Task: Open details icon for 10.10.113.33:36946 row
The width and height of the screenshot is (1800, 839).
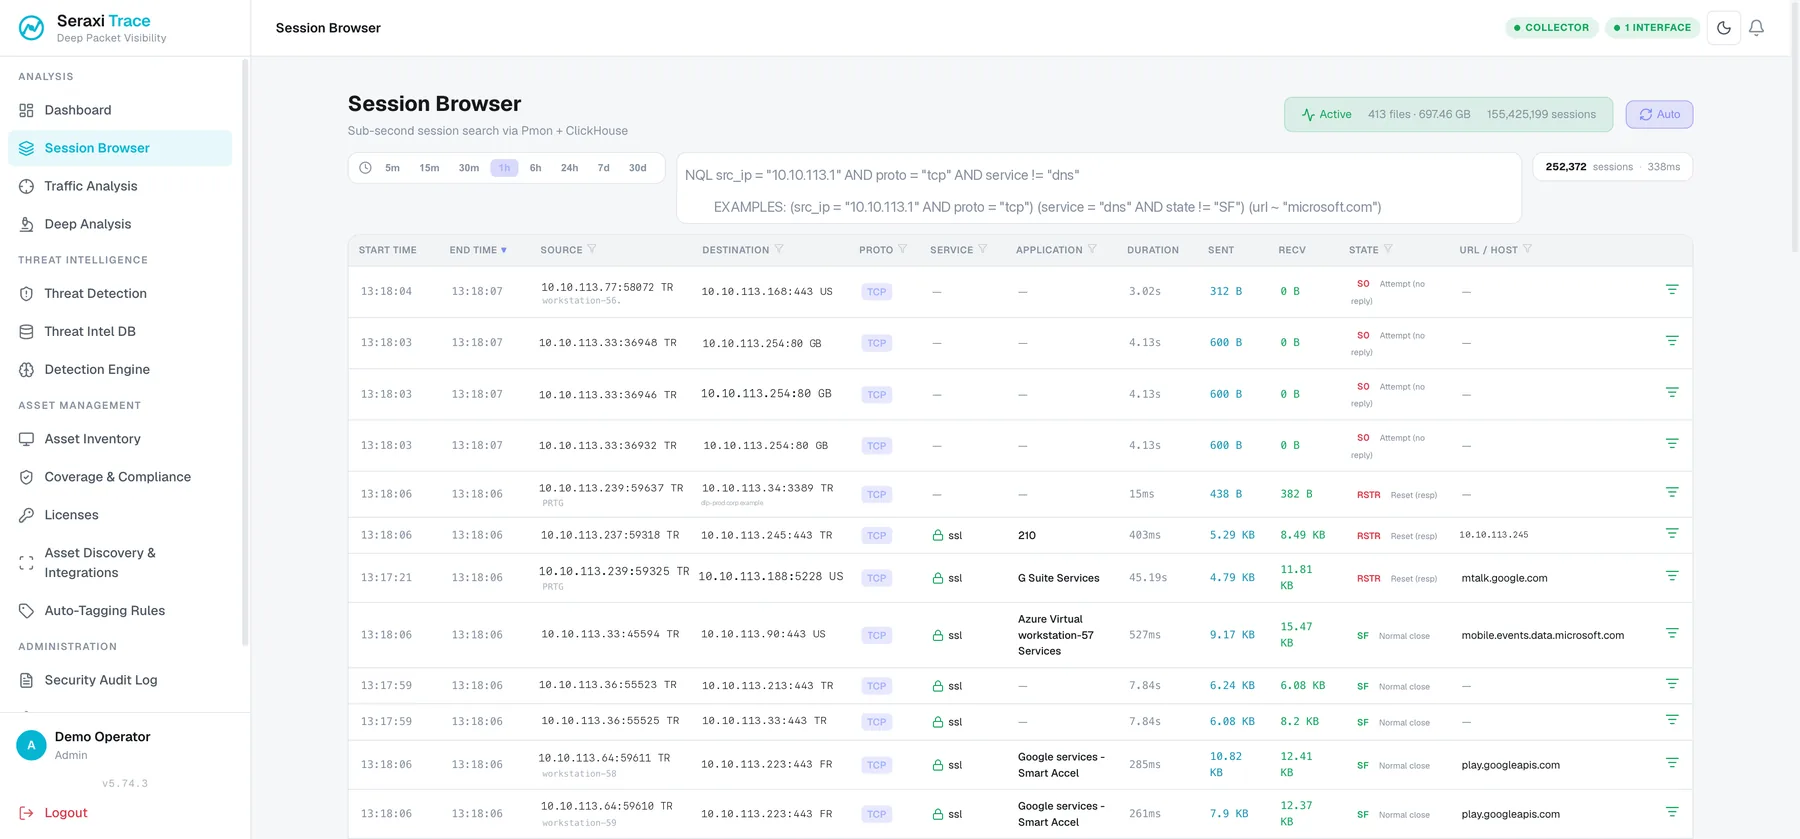Action: (1672, 392)
